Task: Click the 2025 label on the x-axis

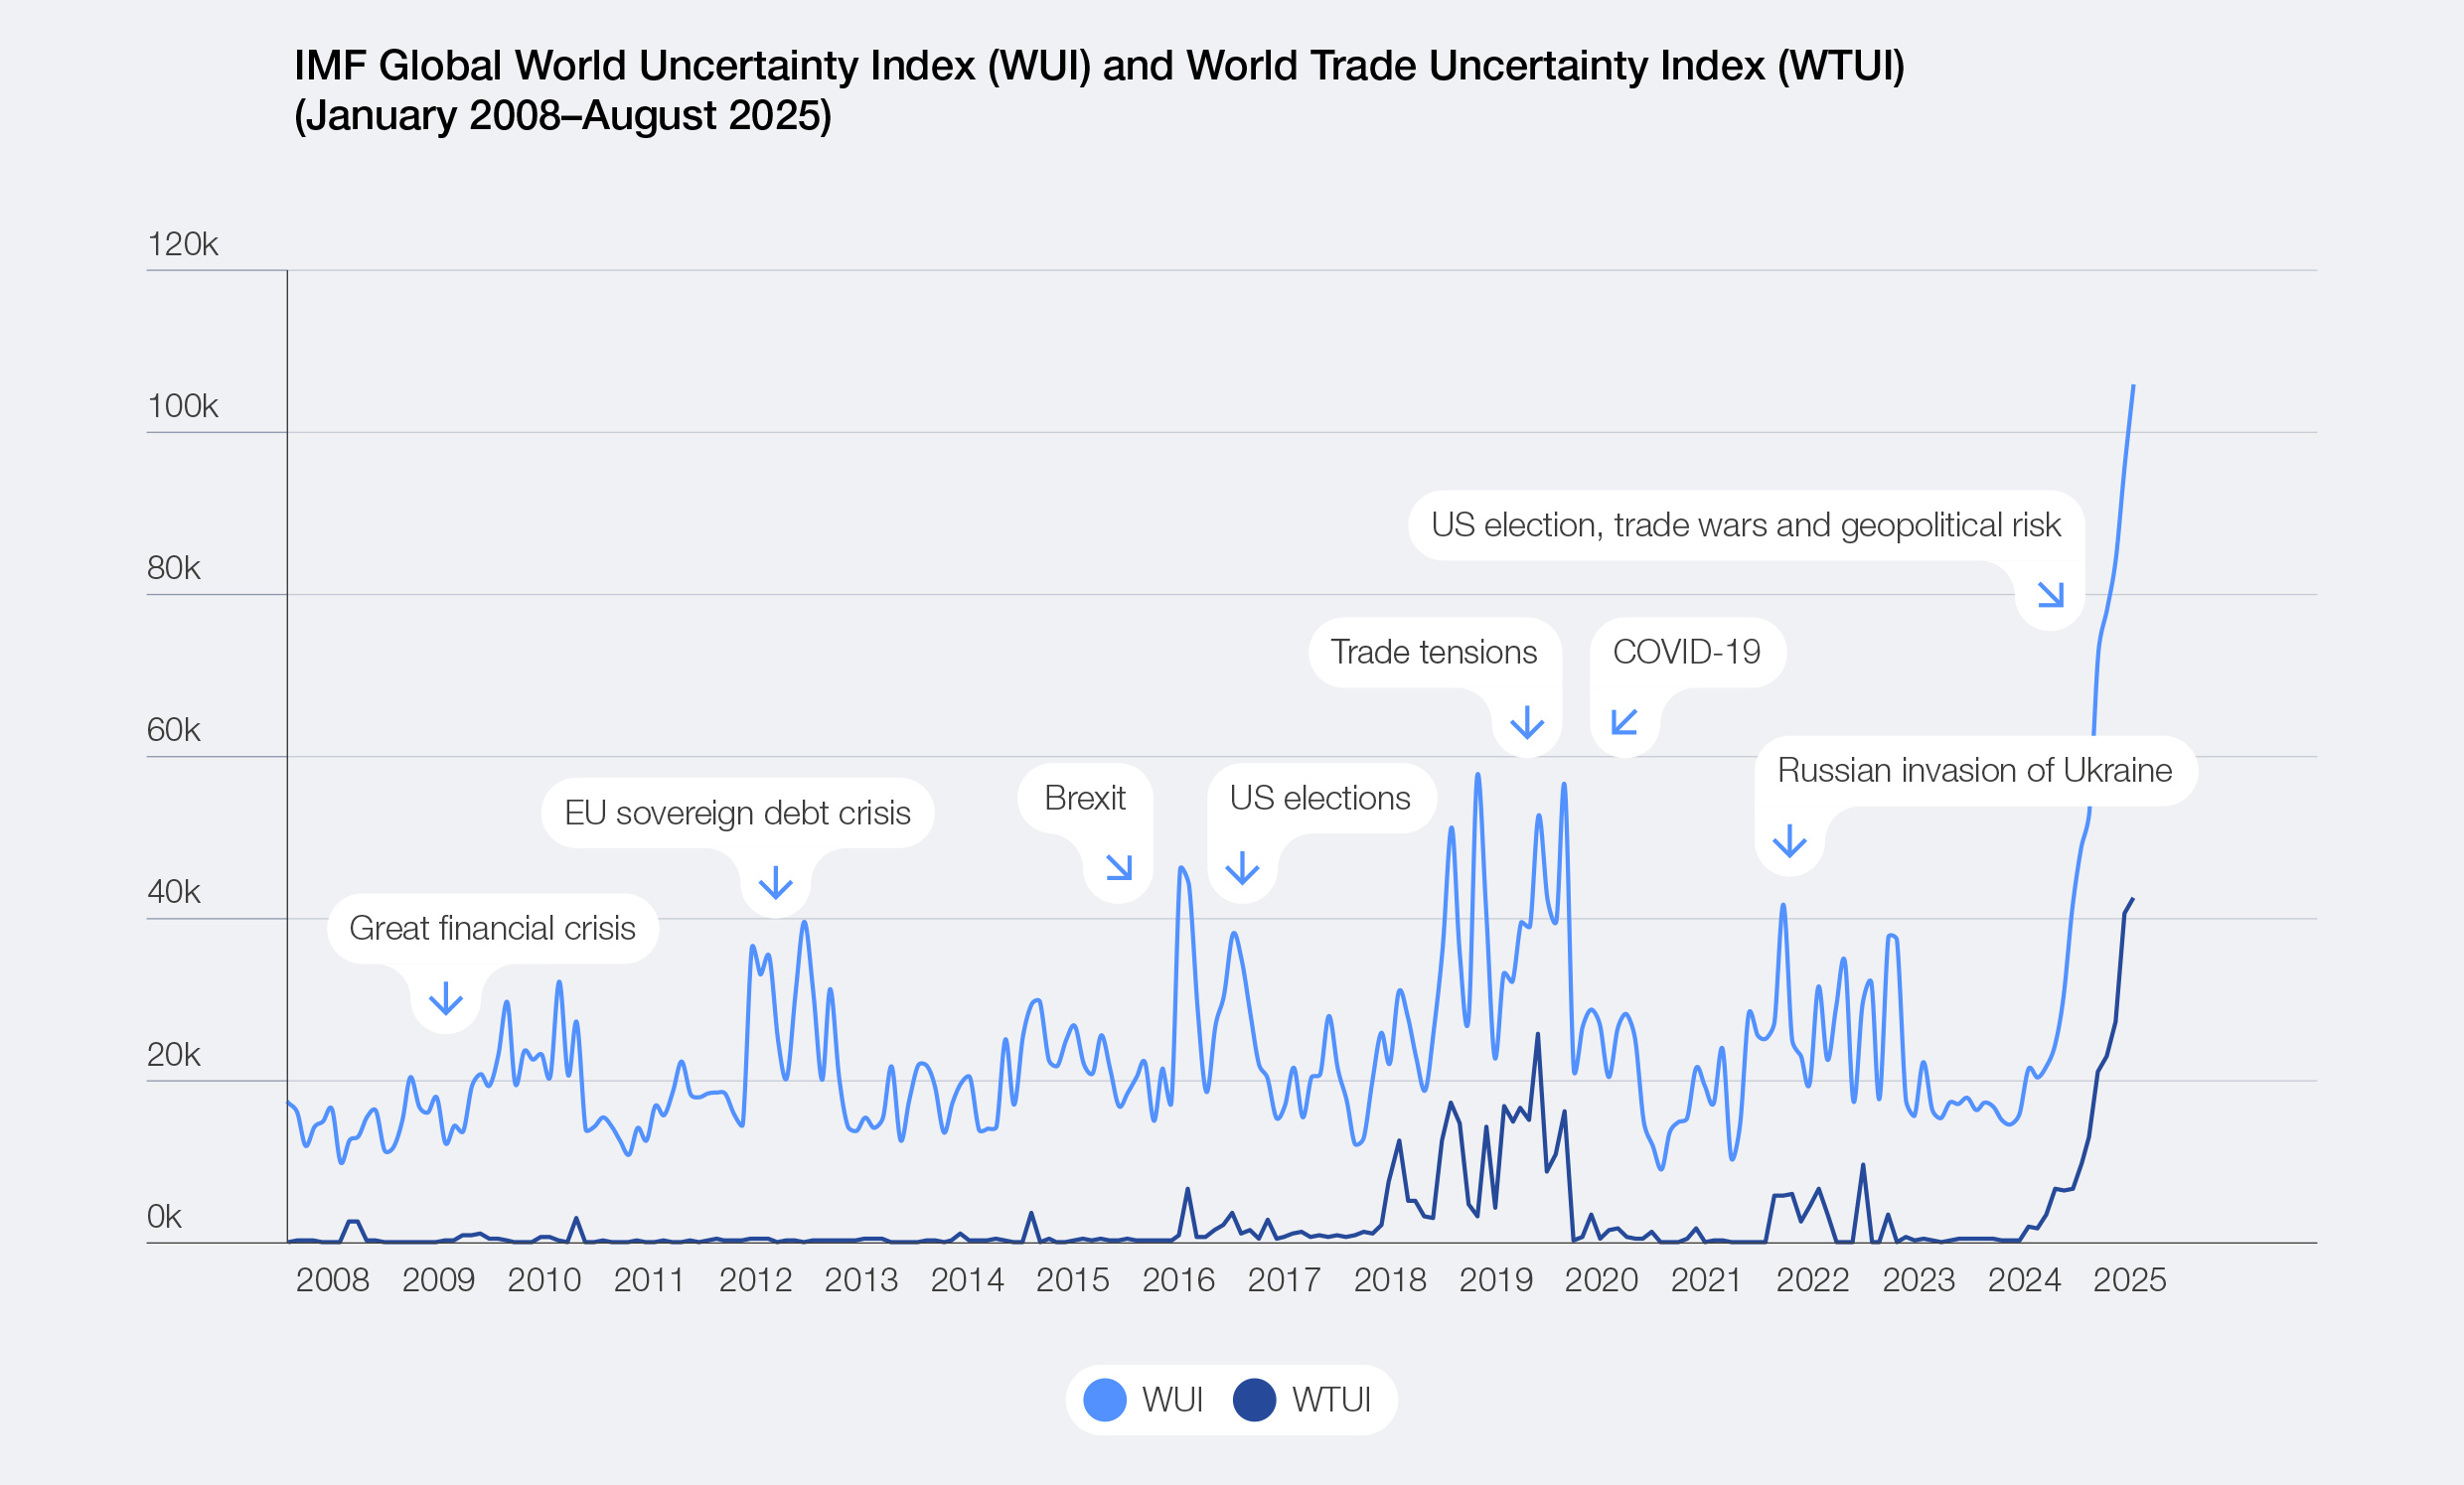Action: click(2131, 1281)
